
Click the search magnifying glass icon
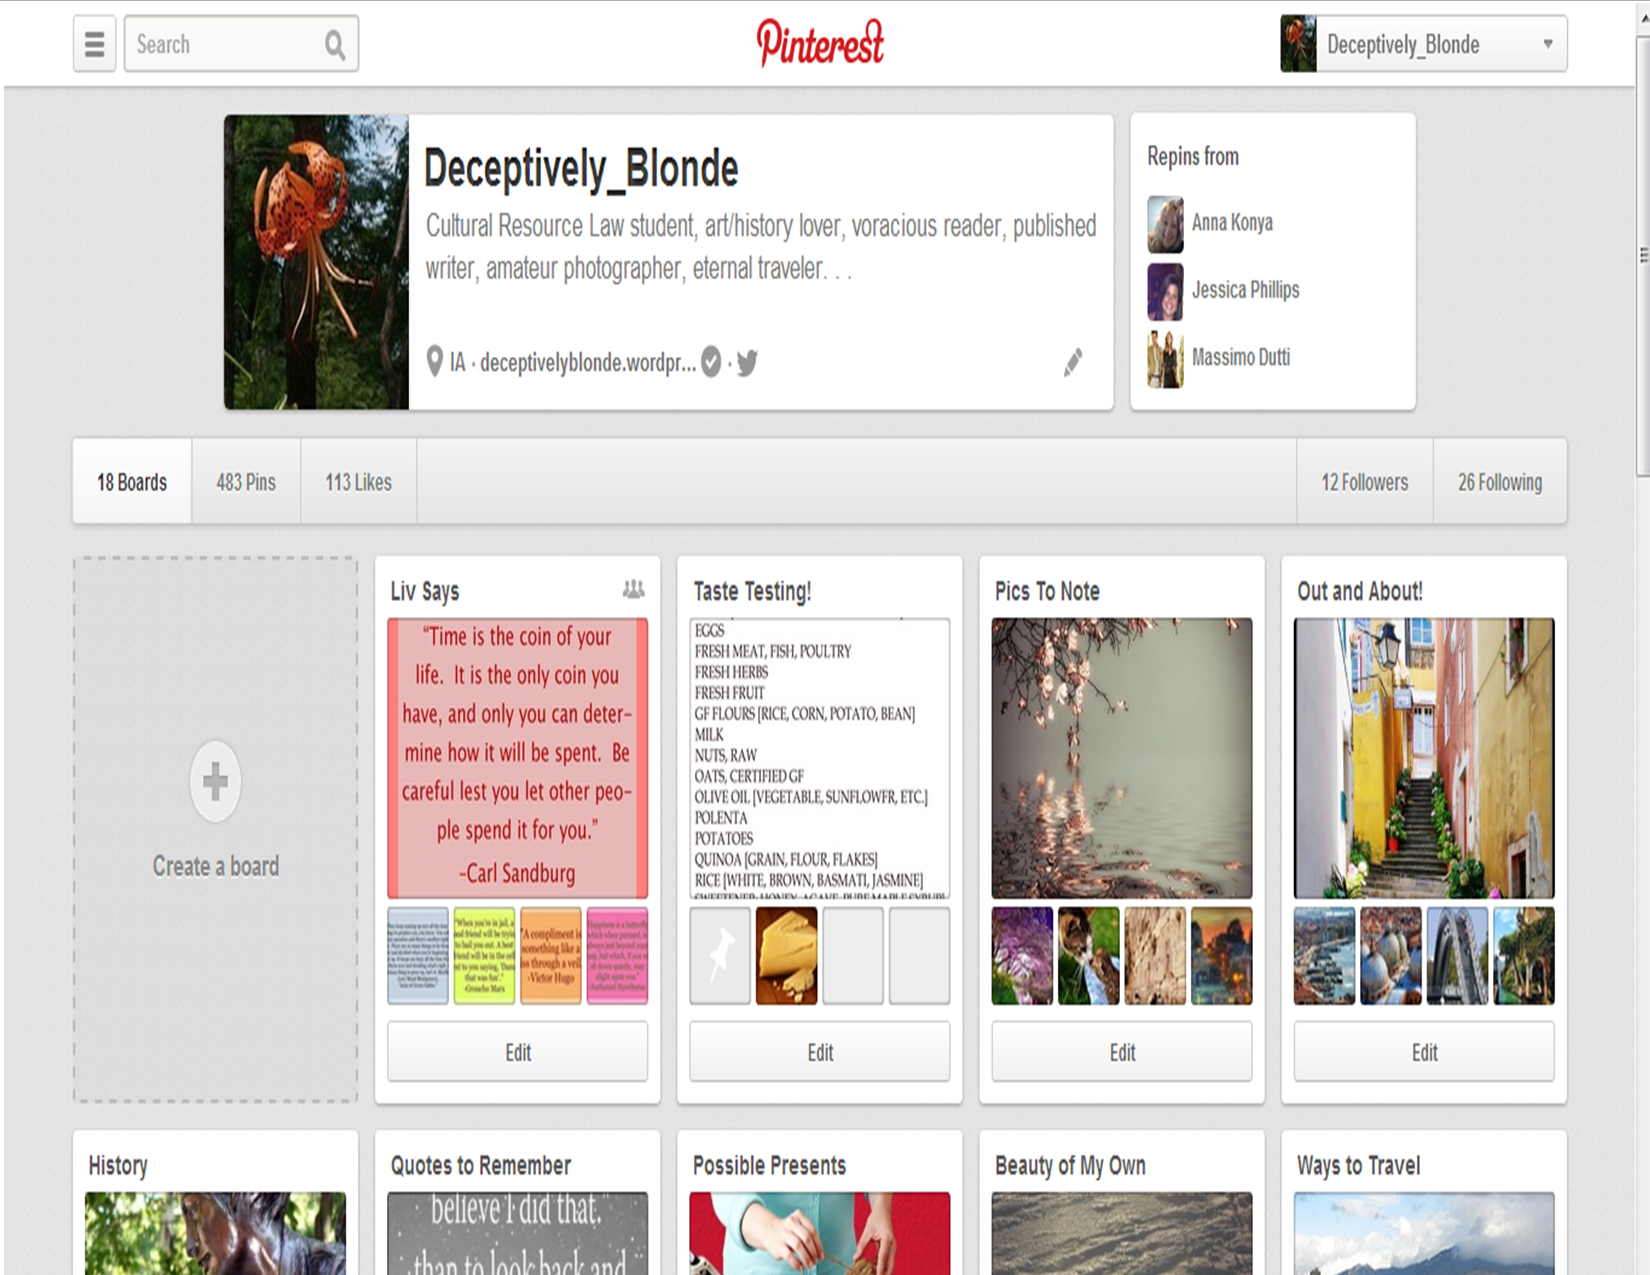click(335, 45)
